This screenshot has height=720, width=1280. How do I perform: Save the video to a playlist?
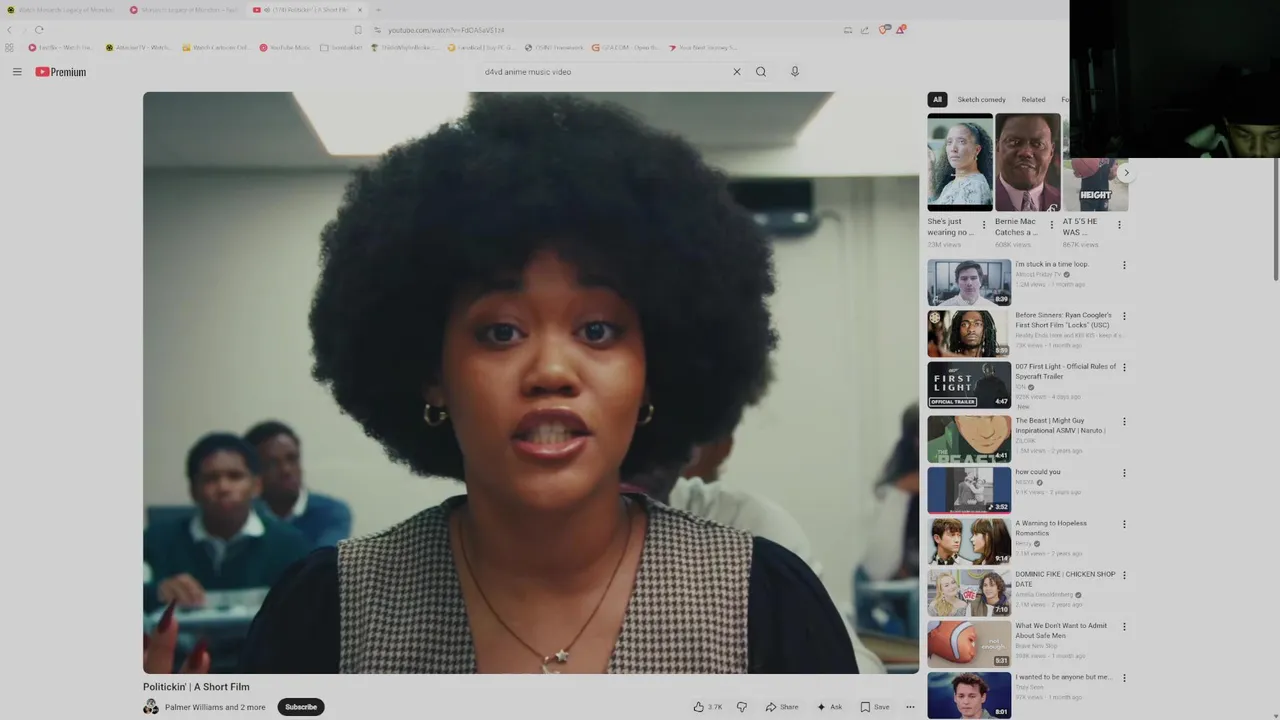pyautogui.click(x=875, y=707)
